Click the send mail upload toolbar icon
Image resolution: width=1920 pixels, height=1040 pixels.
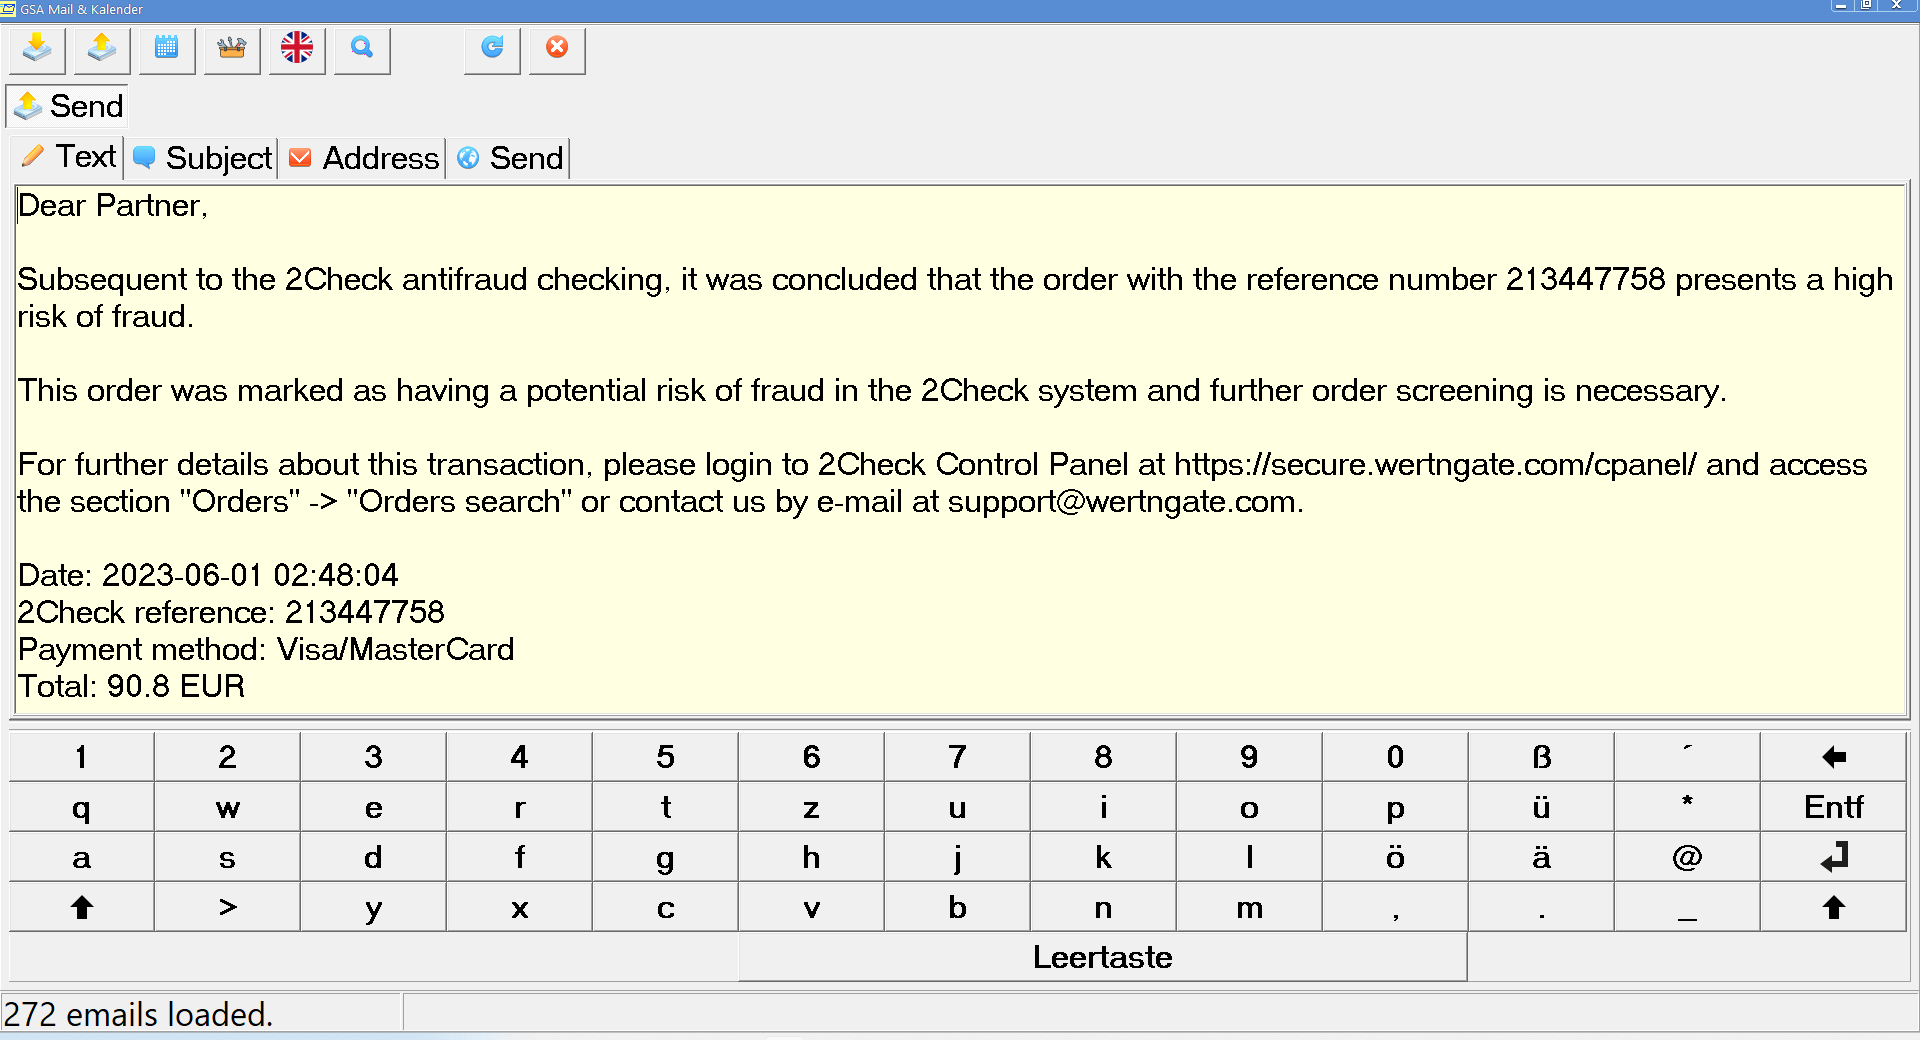click(102, 49)
